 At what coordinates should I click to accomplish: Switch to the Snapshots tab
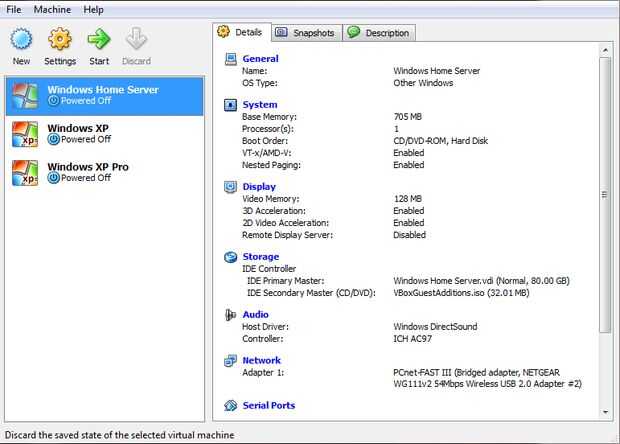[x=307, y=33]
